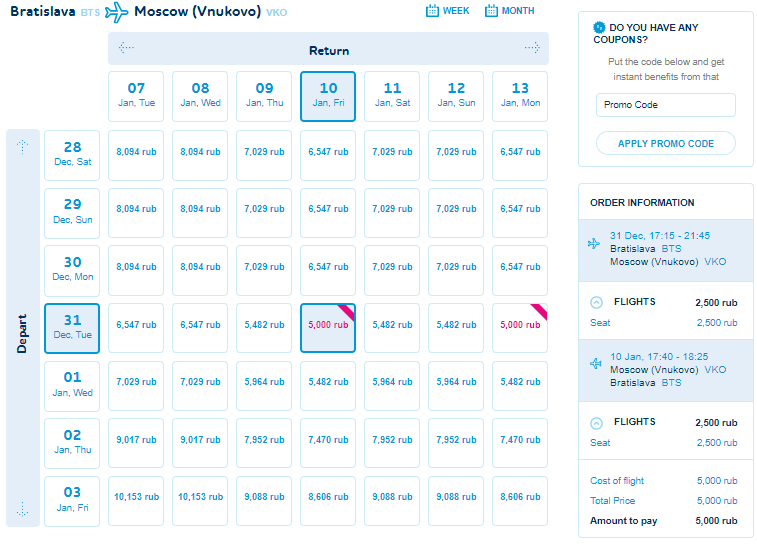
Task: Show later departure dates with down arrow
Action: coord(23,509)
